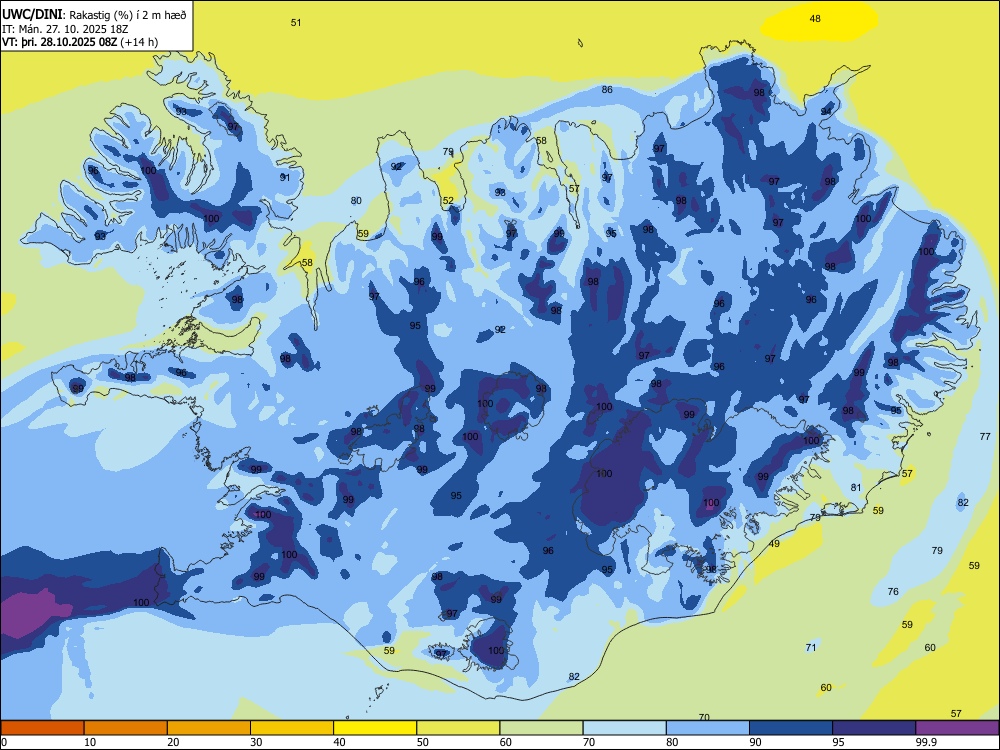Click the 'Rakastig (%) í 2 m hæð' caption
The image size is (1000, 750).
point(128,15)
